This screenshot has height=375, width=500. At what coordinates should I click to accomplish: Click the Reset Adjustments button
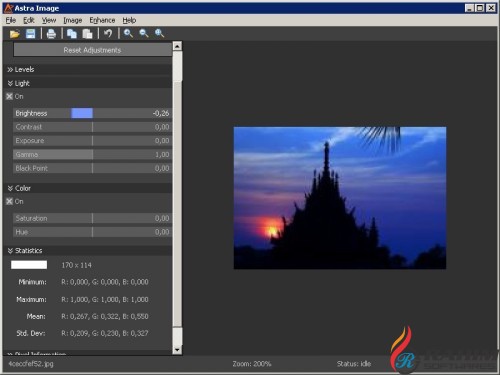pos(92,50)
